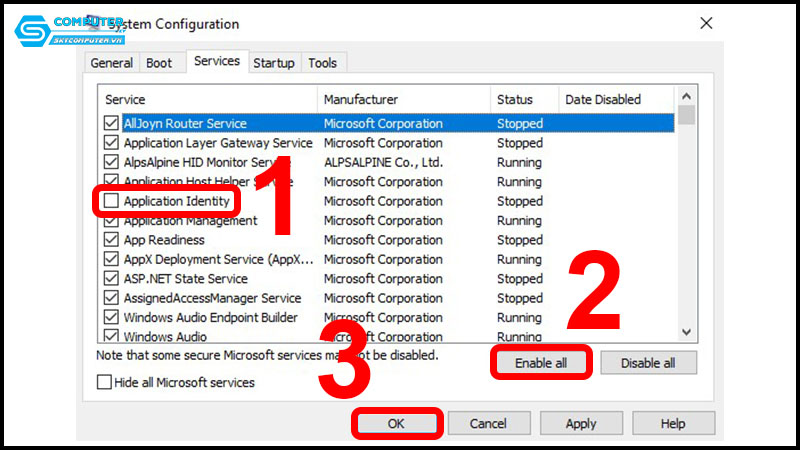Screen dimensions: 800x450
Task: Uncheck App Readiness service checkbox
Action: (110, 240)
